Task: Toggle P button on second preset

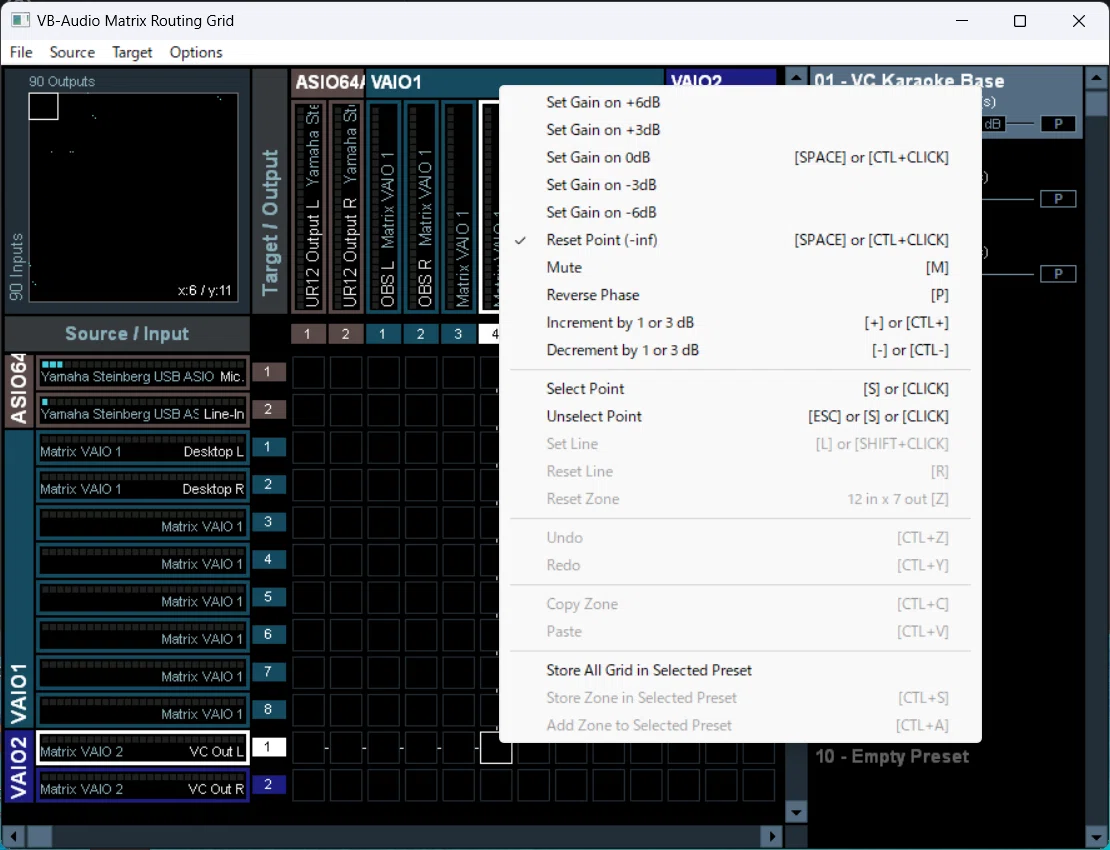Action: [x=1058, y=199]
